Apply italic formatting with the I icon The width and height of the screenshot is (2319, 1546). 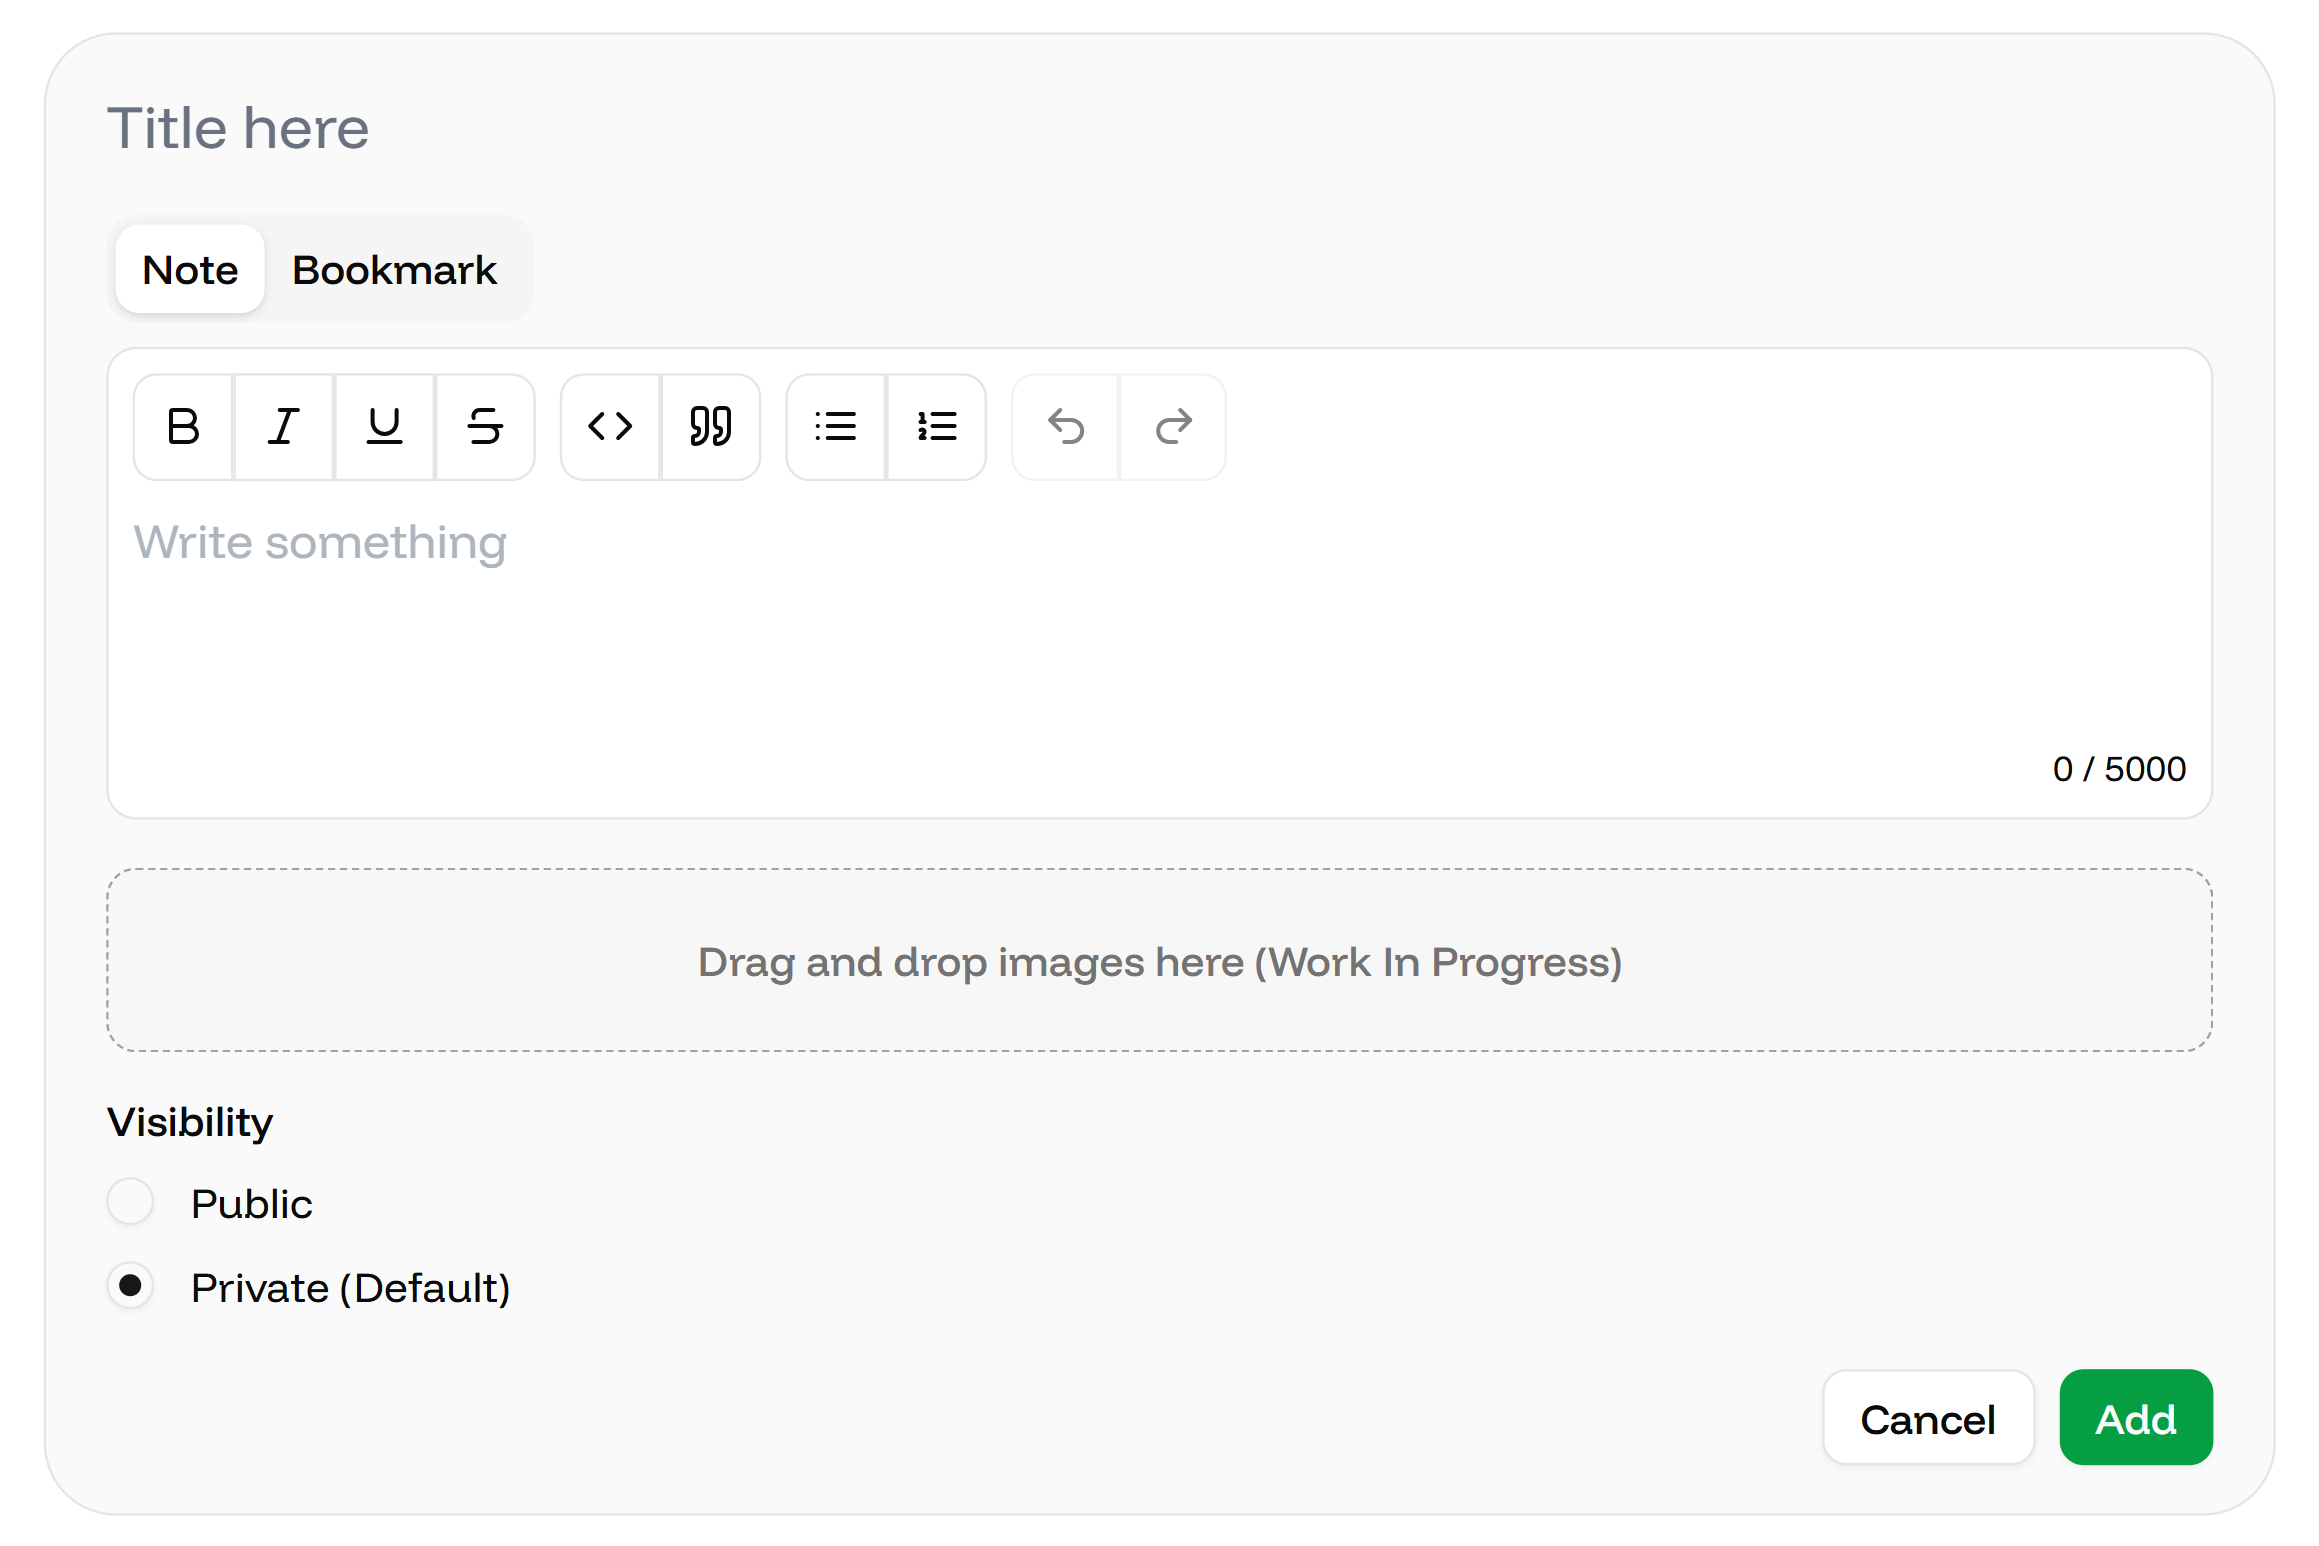click(x=284, y=427)
